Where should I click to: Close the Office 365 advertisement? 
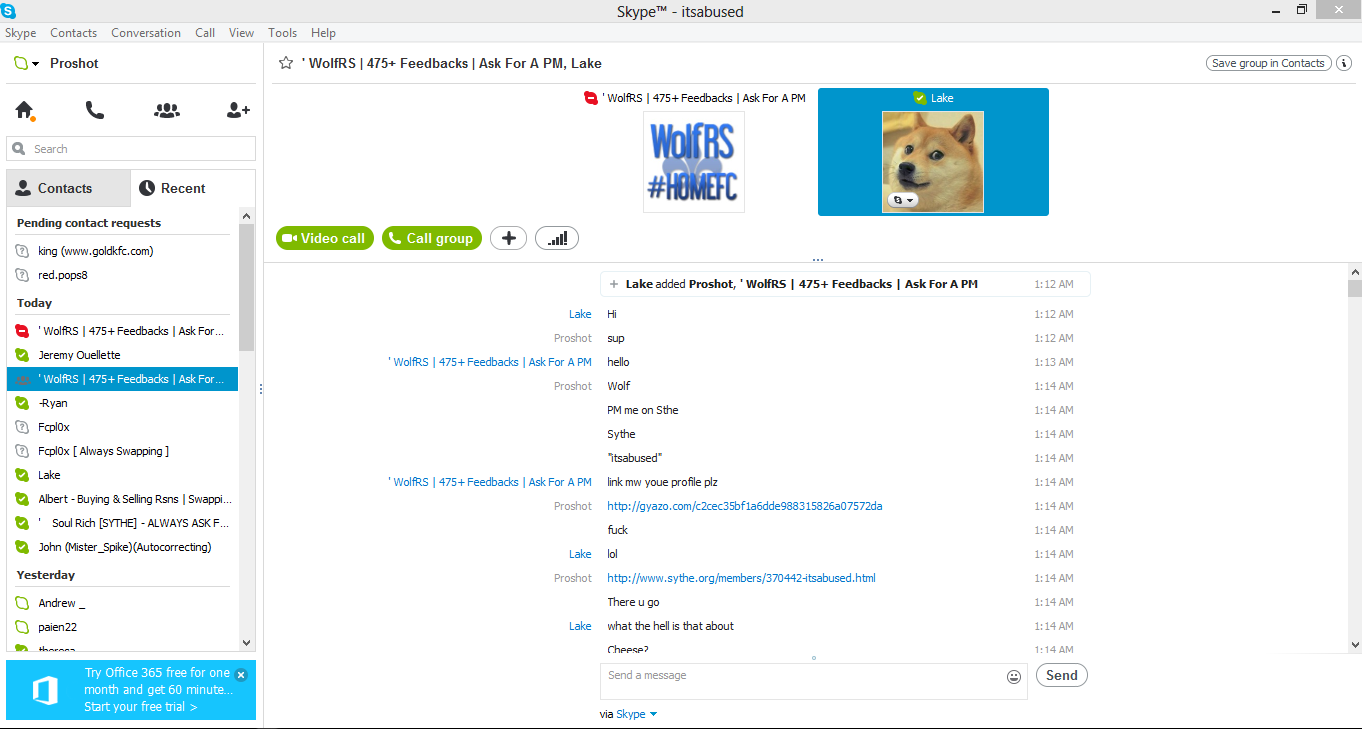[x=241, y=675]
